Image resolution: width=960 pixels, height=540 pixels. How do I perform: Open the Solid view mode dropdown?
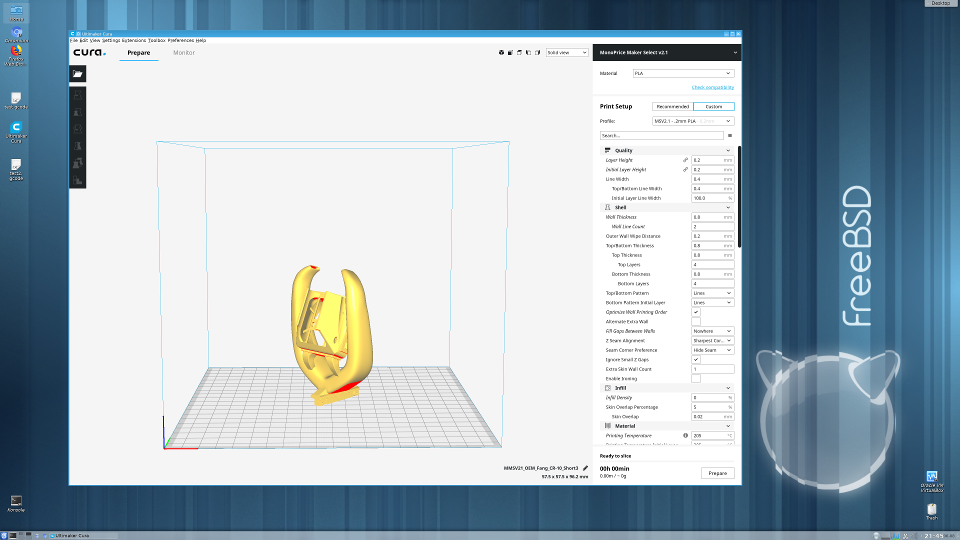568,52
